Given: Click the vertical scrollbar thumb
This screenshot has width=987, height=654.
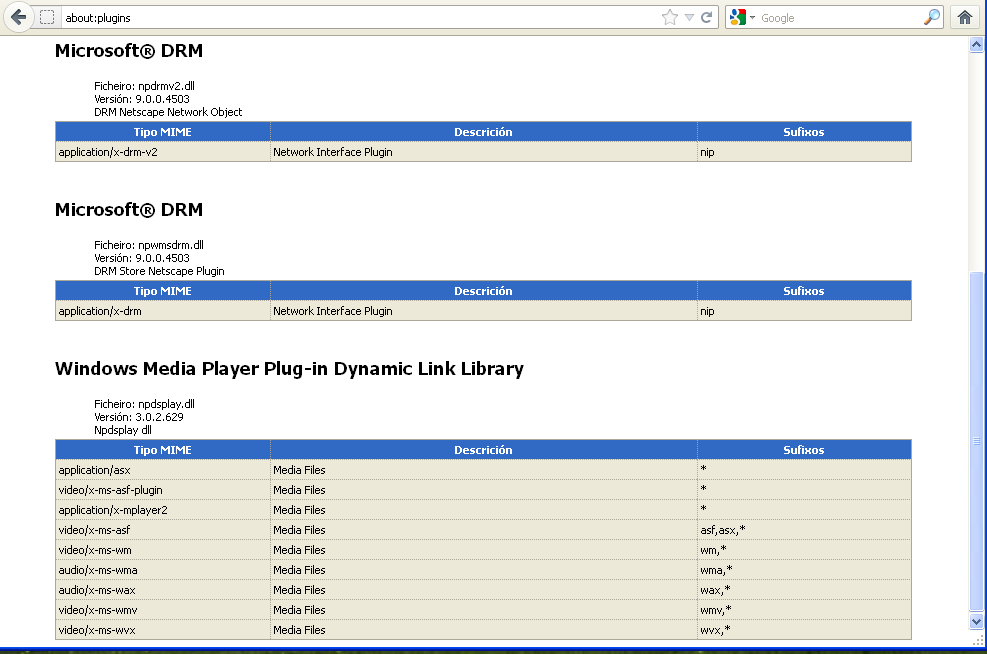Looking at the screenshot, I should (x=977, y=440).
